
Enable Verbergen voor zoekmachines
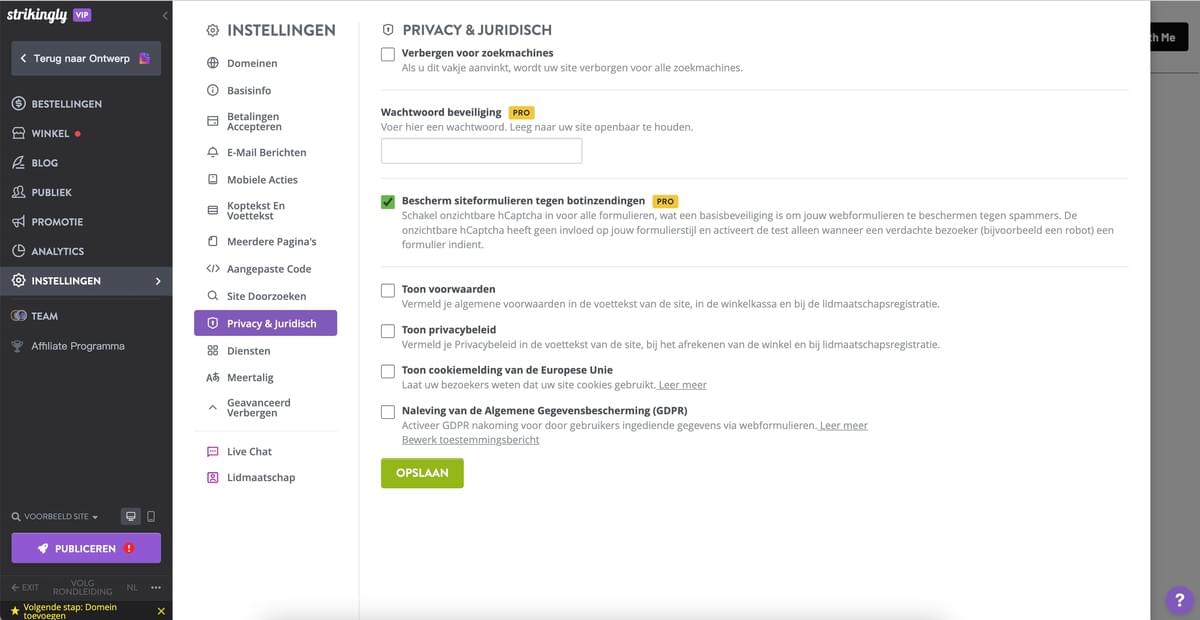tap(387, 54)
